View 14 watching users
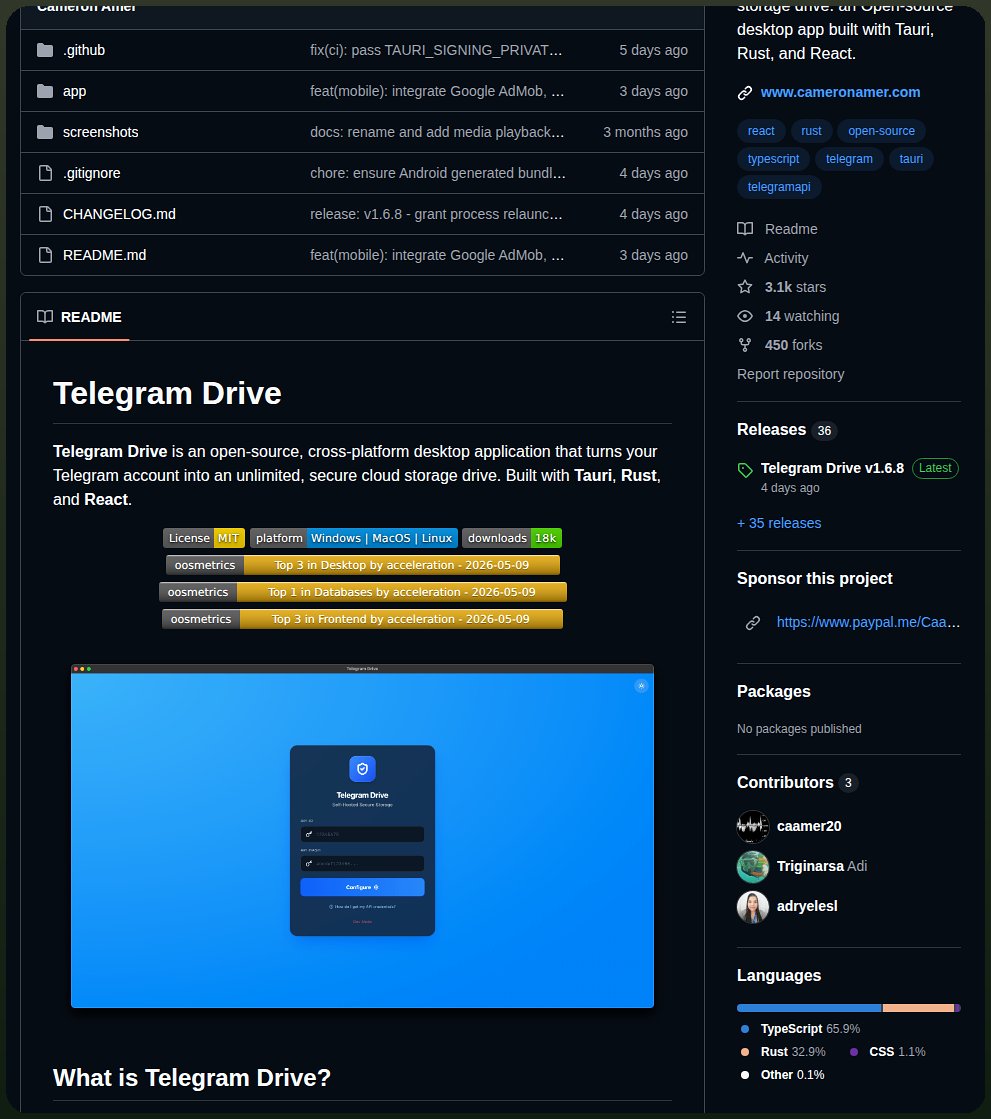 point(802,316)
